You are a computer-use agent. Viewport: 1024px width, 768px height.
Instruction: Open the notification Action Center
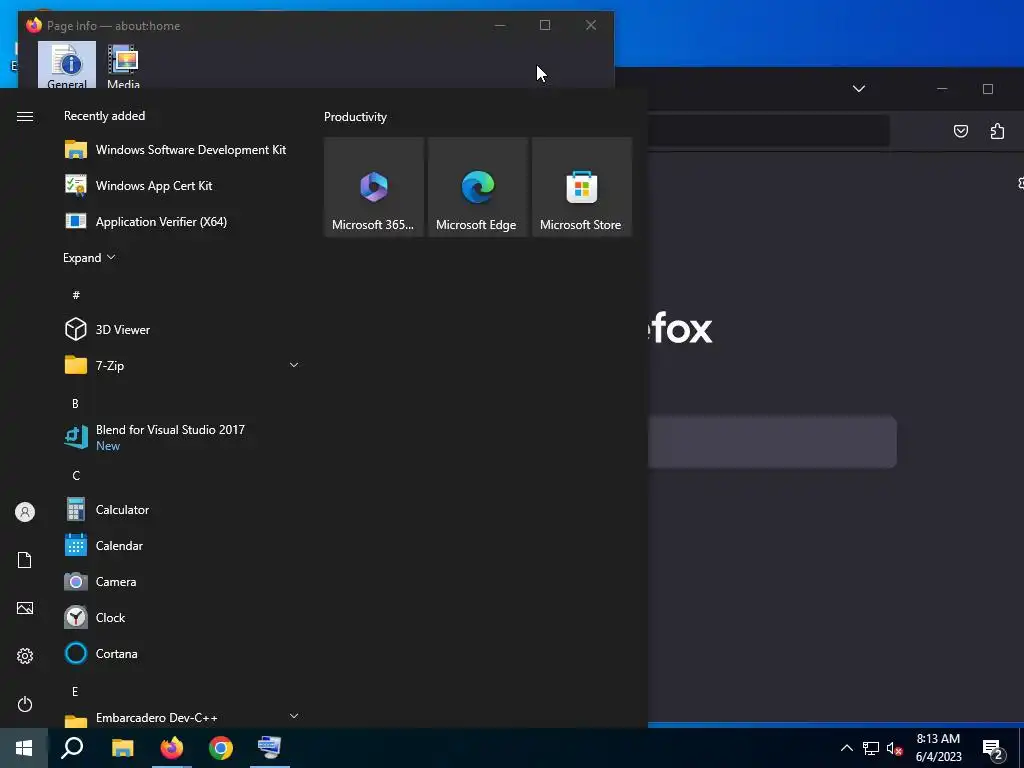(993, 748)
